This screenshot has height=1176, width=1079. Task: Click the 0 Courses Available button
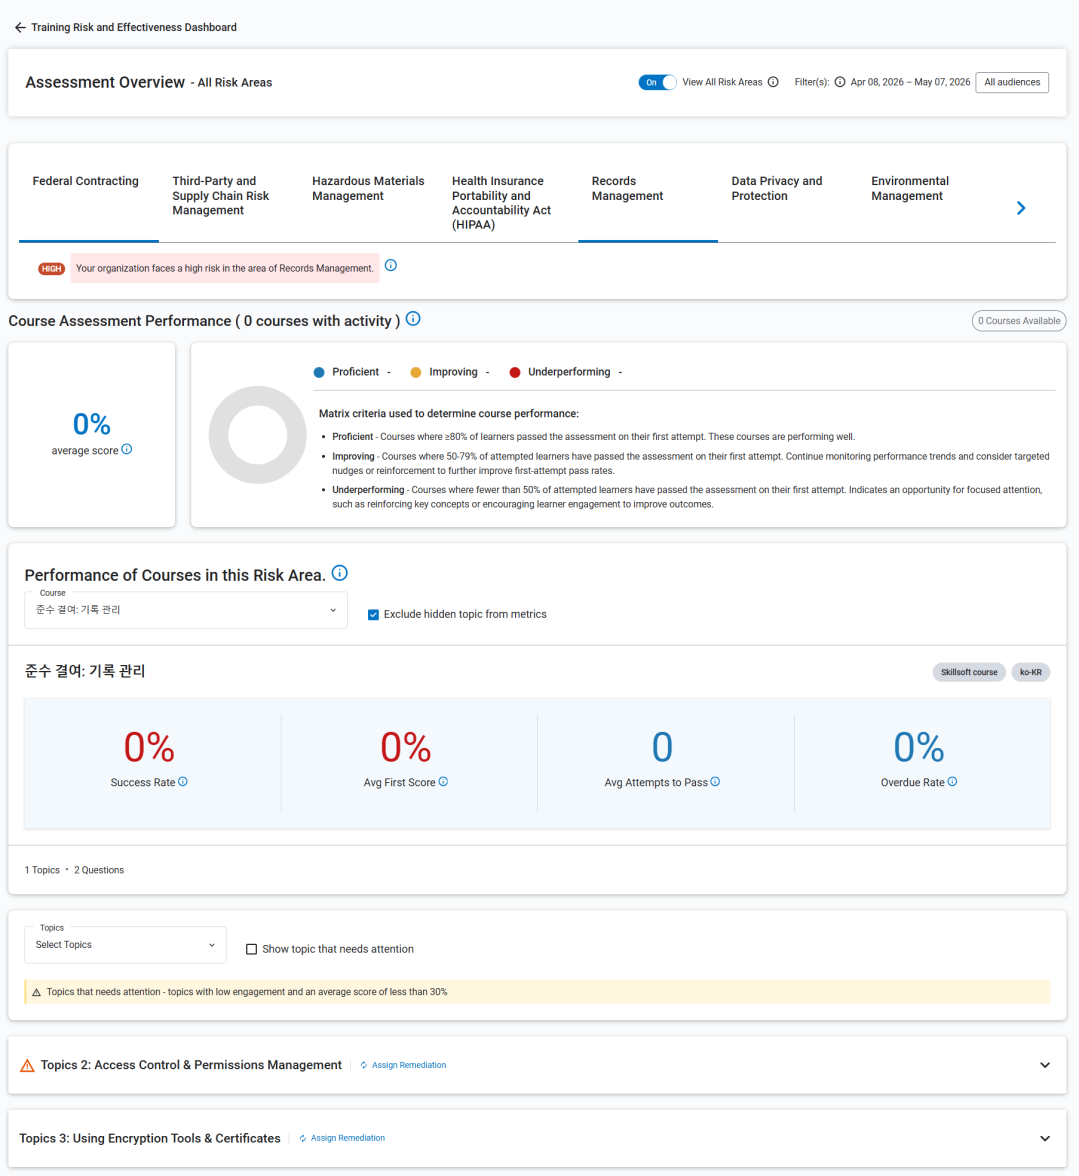pyautogui.click(x=1019, y=321)
